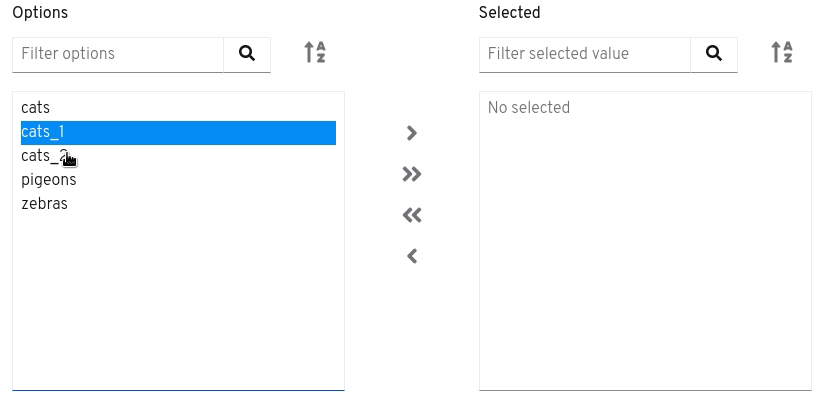The width and height of the screenshot is (831, 420).
Task: Click the search icon beside Filter selected value
Action: [714, 54]
